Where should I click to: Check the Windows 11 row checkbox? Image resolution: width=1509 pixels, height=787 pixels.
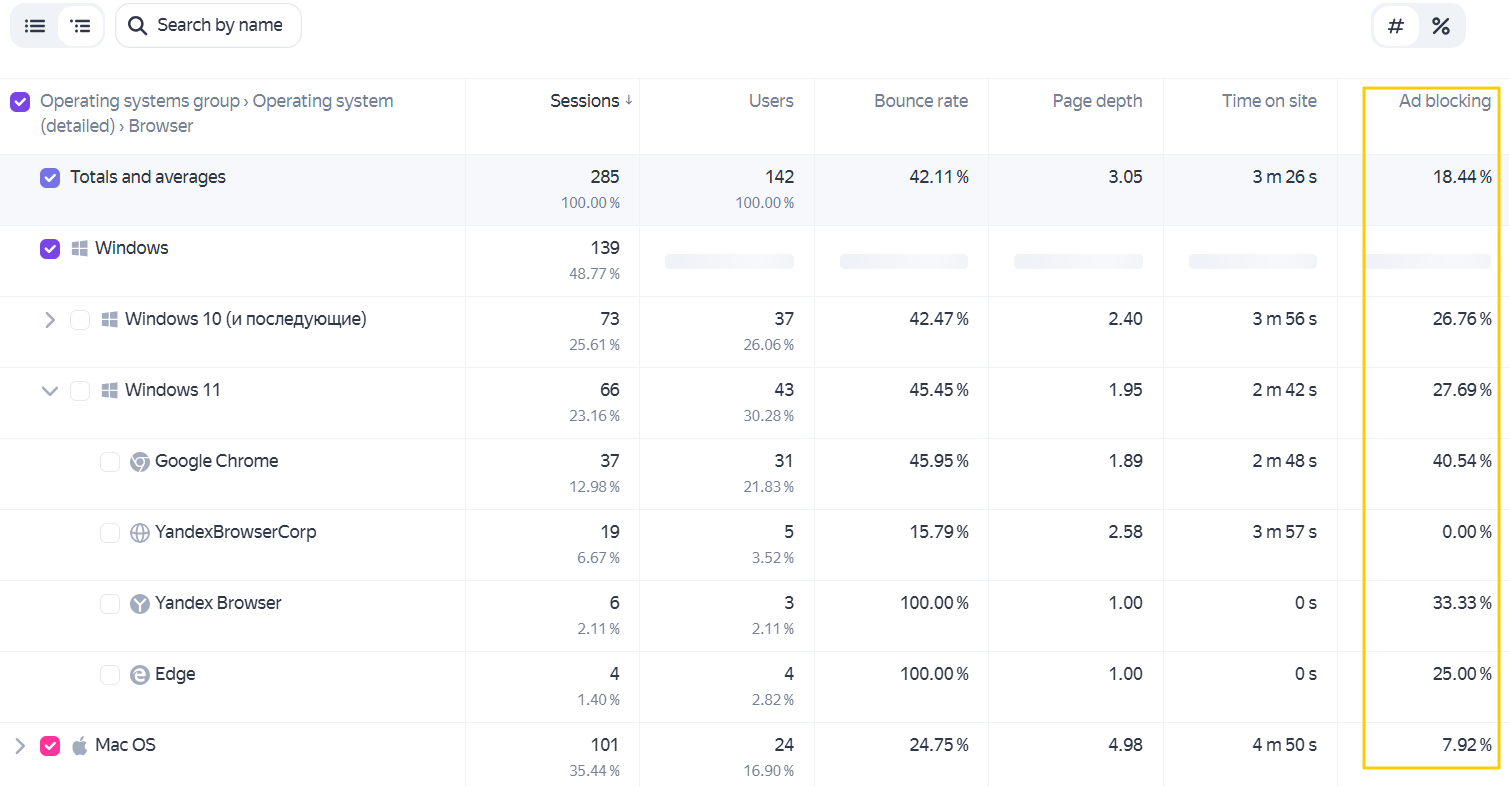tap(80, 391)
